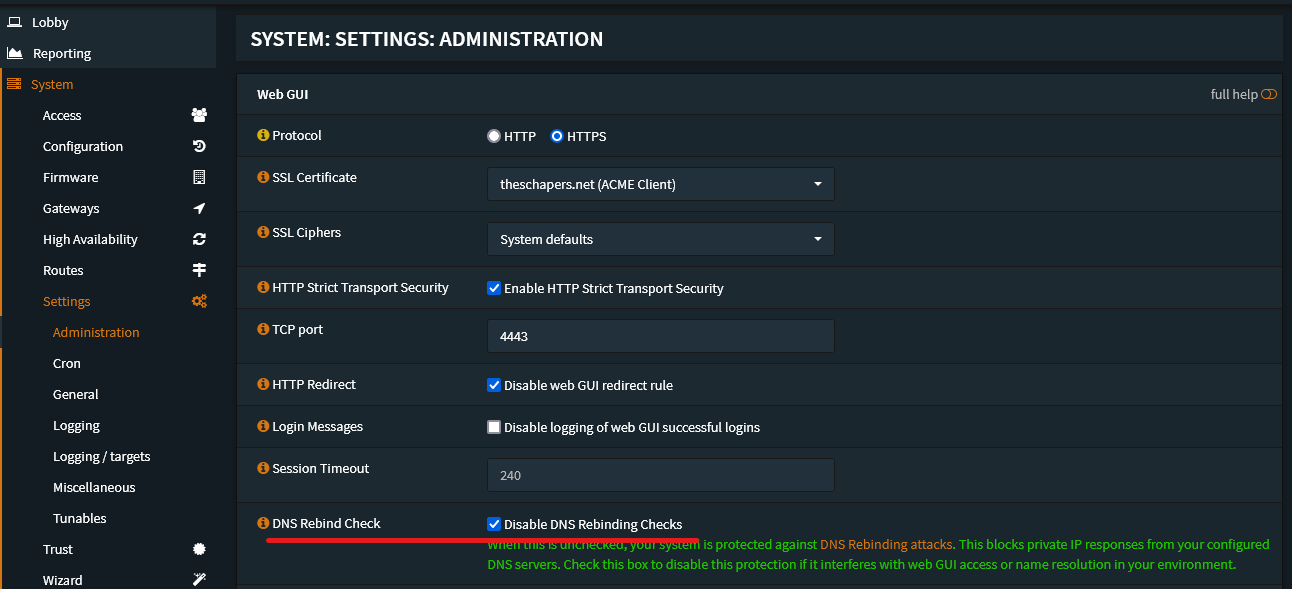Screen dimensions: 1292x589
Task: Click info icon beside SSL Certificate
Action: (263, 177)
